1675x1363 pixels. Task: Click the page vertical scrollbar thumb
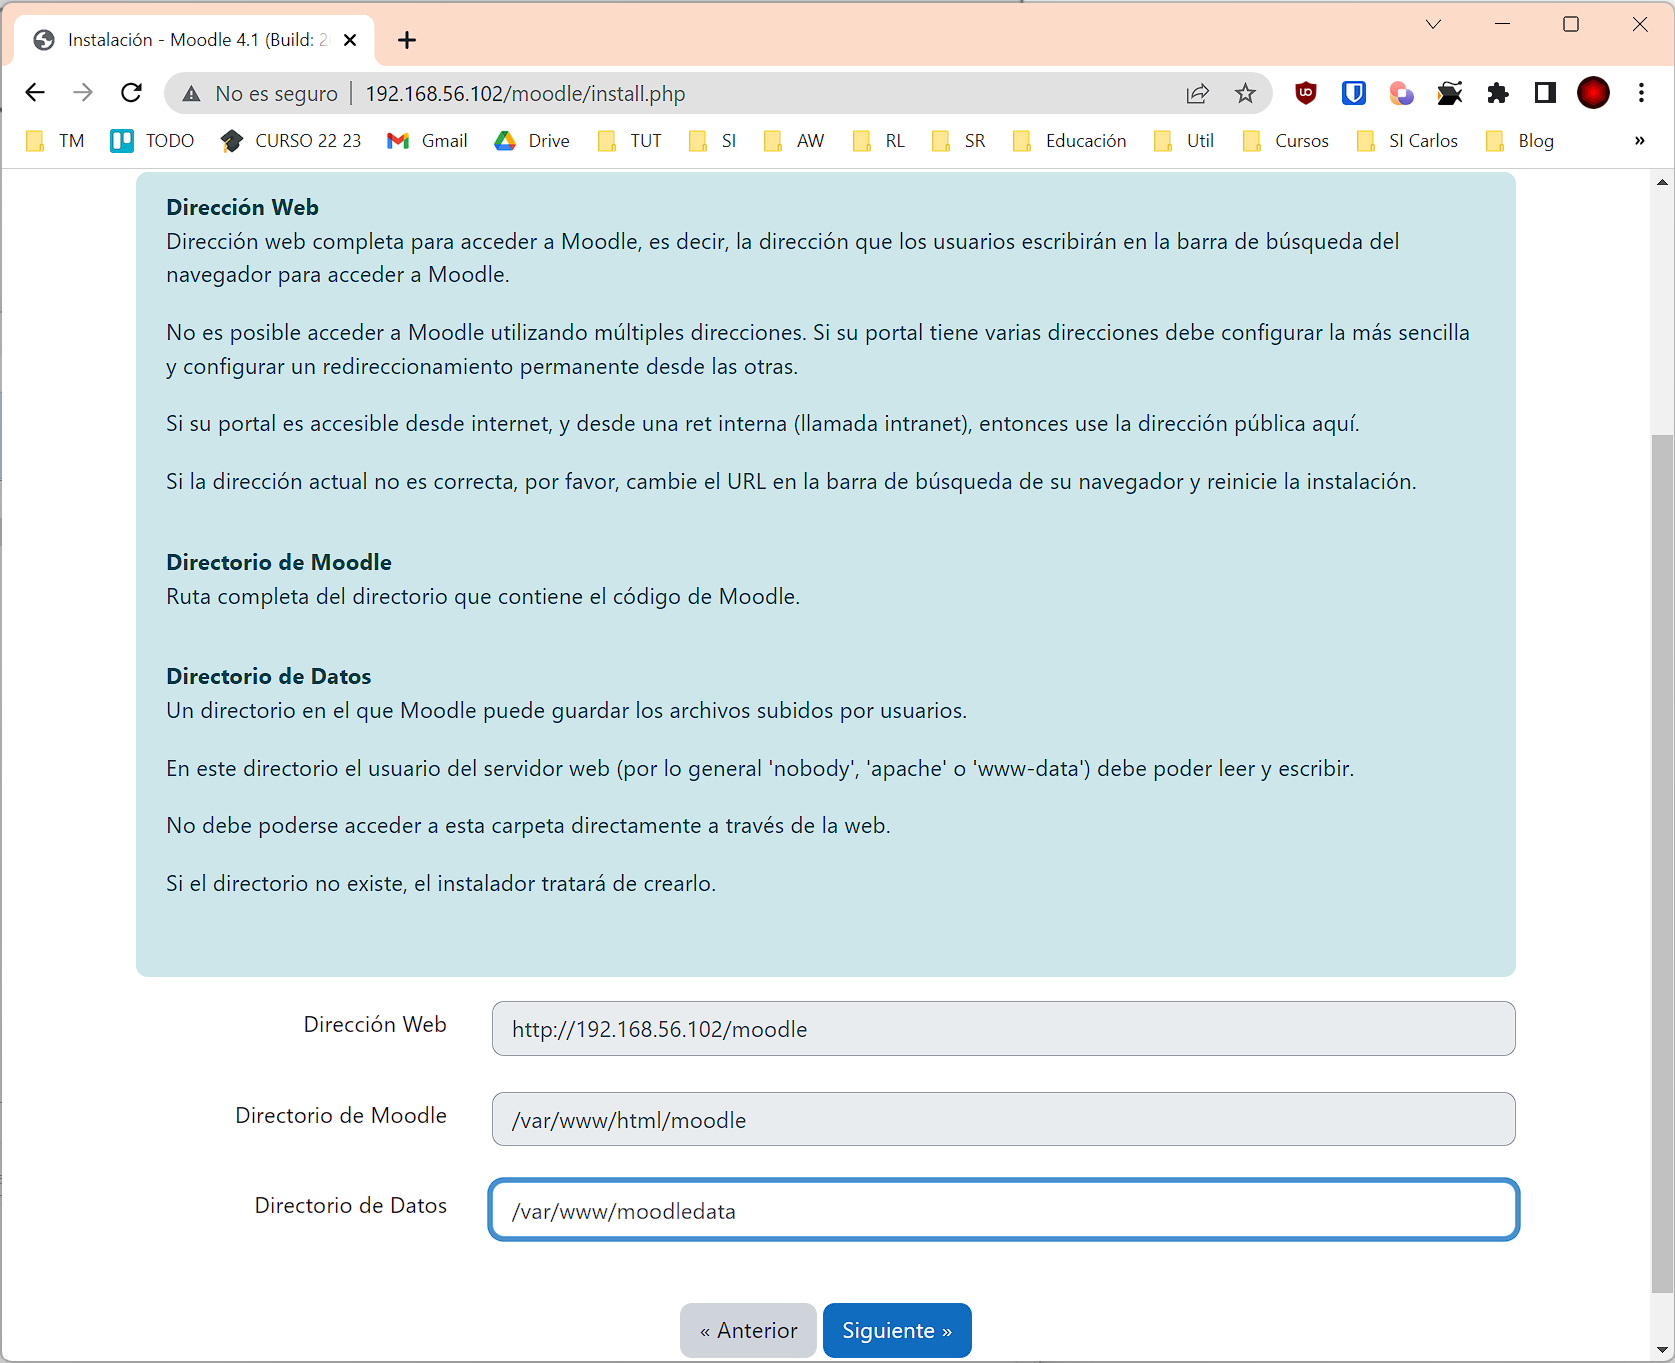coord(1662,864)
